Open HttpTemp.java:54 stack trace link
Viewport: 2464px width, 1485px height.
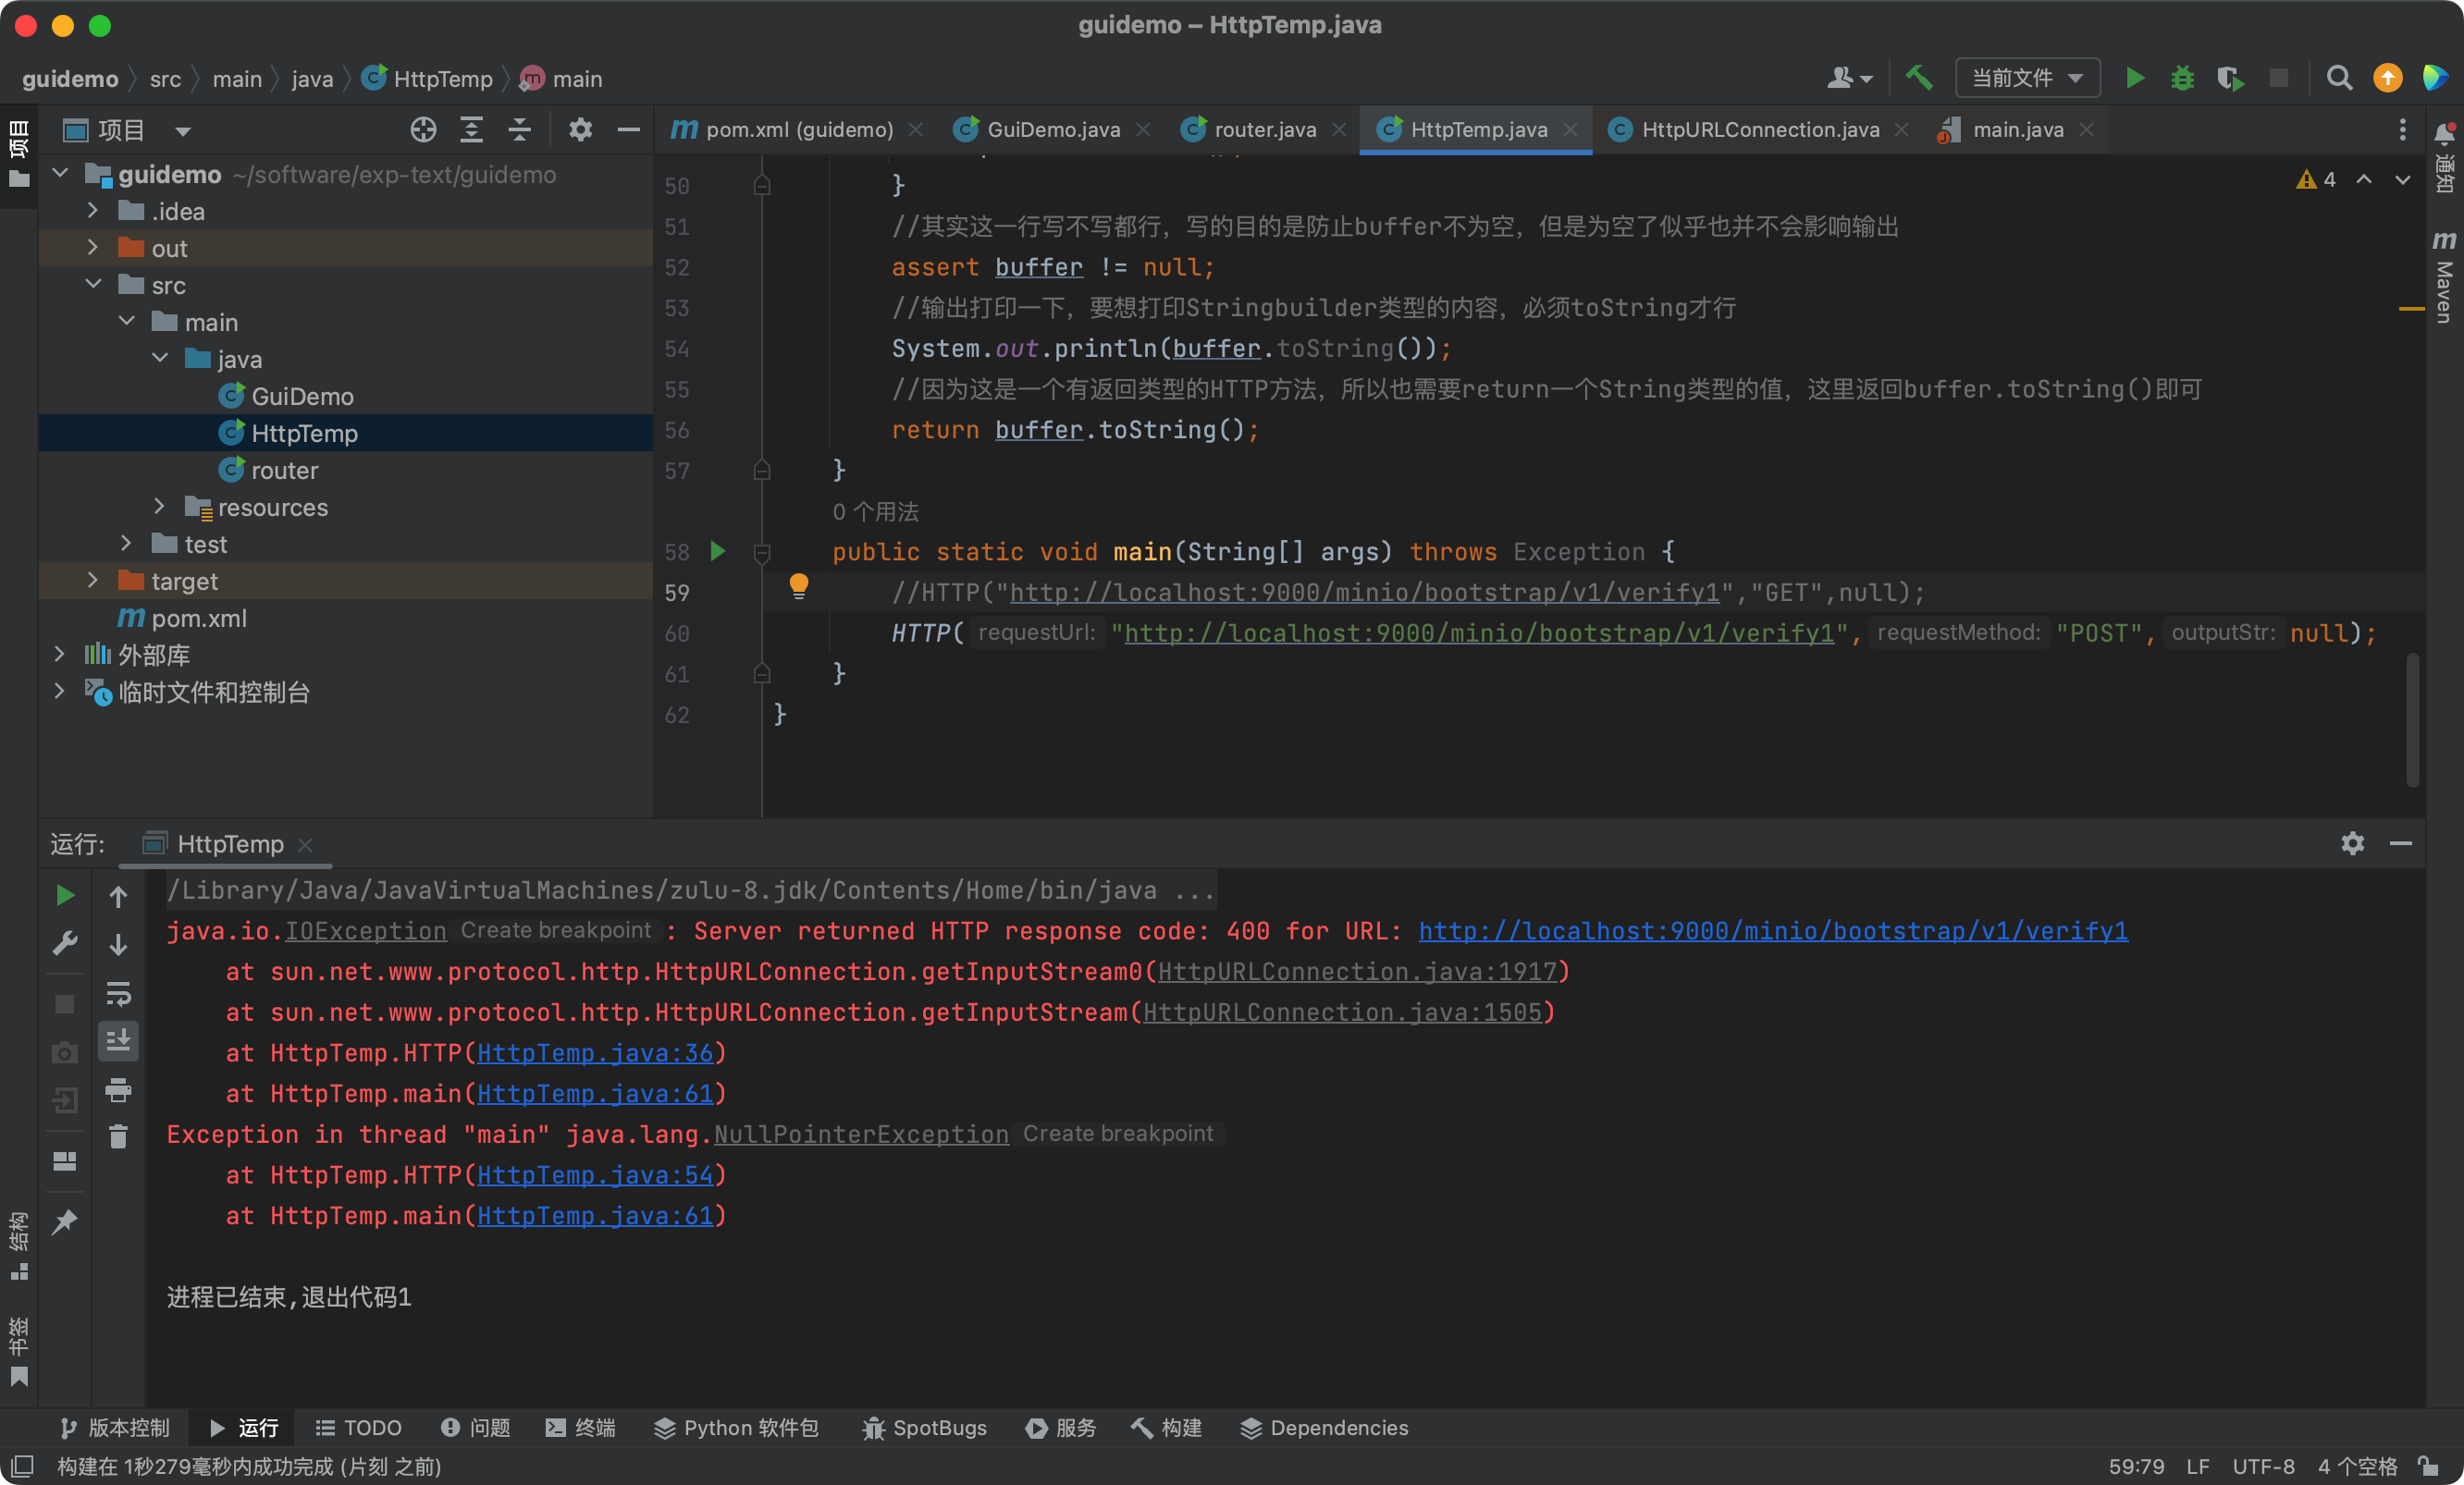595,1175
